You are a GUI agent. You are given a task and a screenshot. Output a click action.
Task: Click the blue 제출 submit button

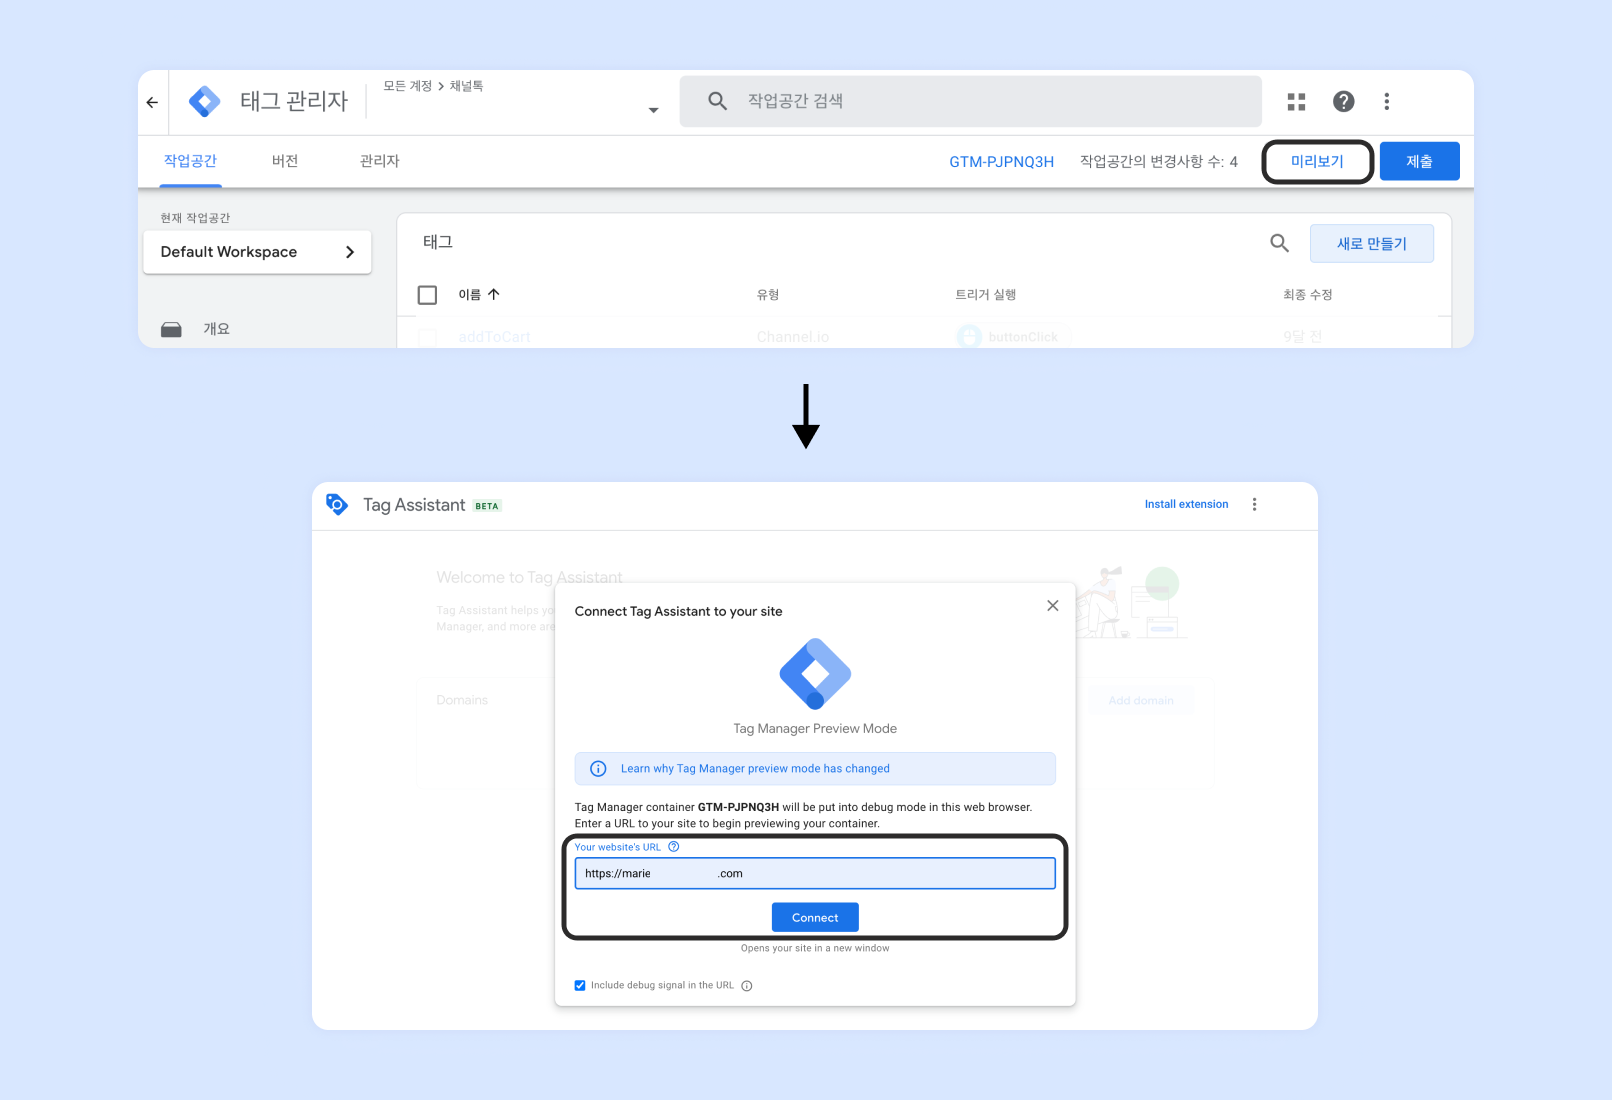1420,161
